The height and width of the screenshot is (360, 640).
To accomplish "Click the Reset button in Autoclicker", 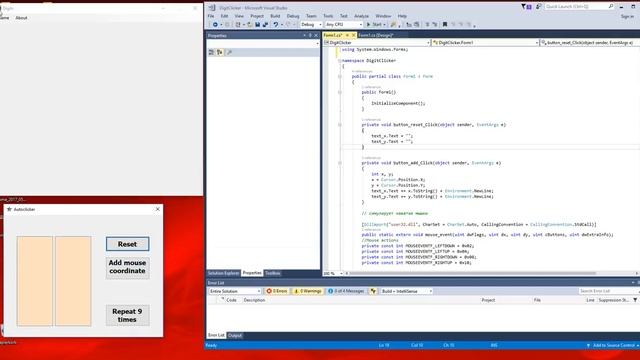I will coord(127,244).
